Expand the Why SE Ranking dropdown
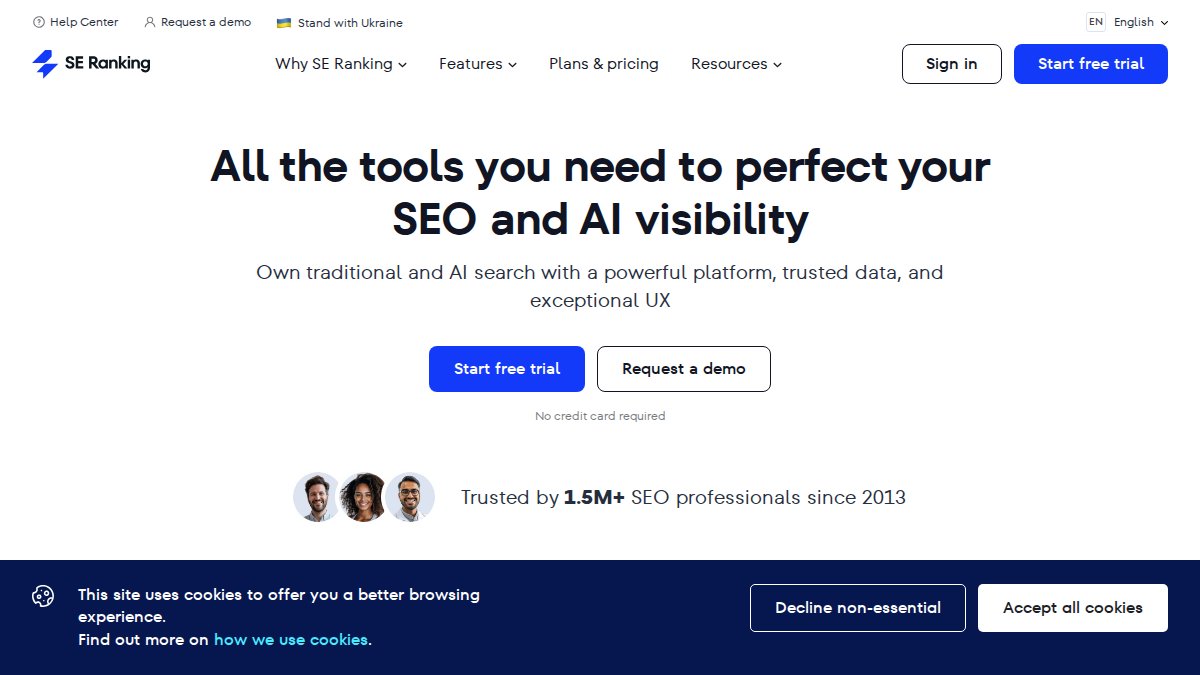 pos(341,64)
